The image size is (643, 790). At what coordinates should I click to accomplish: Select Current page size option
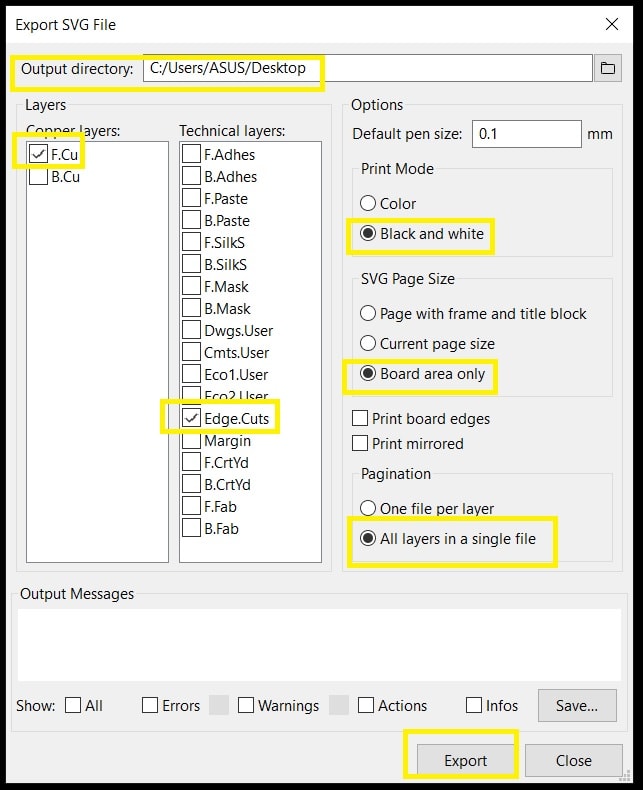(x=369, y=343)
